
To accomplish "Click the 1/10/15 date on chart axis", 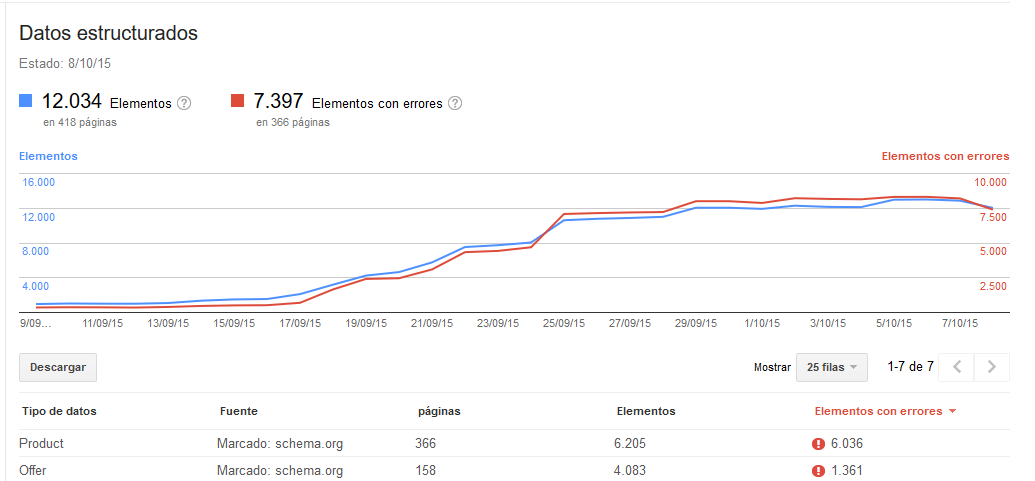I will point(762,323).
